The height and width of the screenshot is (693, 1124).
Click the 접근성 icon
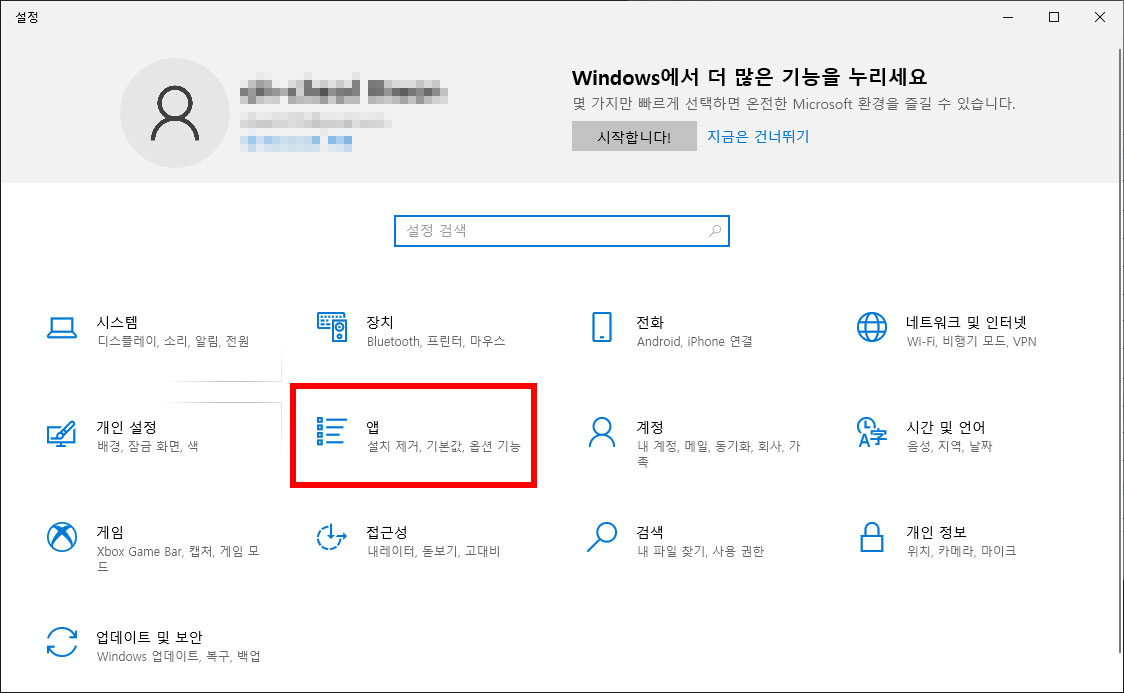(331, 537)
